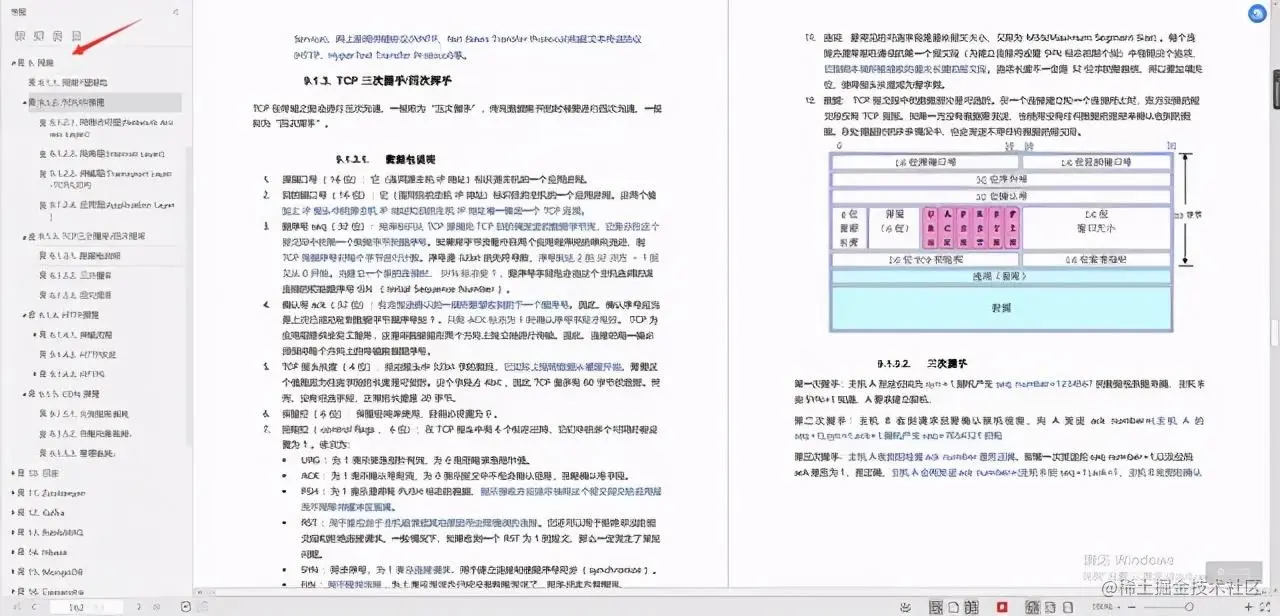Collapse the 6.1.3 TCP handshake bookmark
This screenshot has width=1280, height=616.
pyautogui.click(x=25, y=236)
